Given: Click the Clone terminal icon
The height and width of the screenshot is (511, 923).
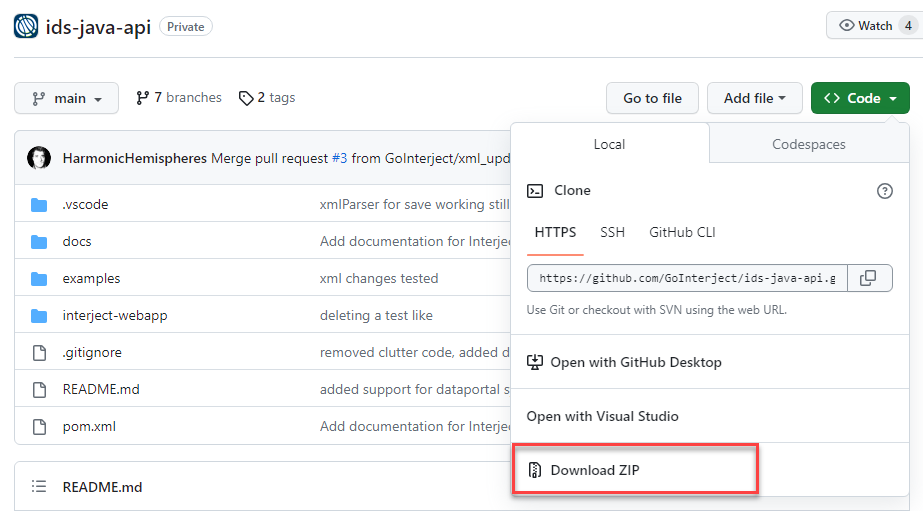Looking at the screenshot, I should point(534,191).
